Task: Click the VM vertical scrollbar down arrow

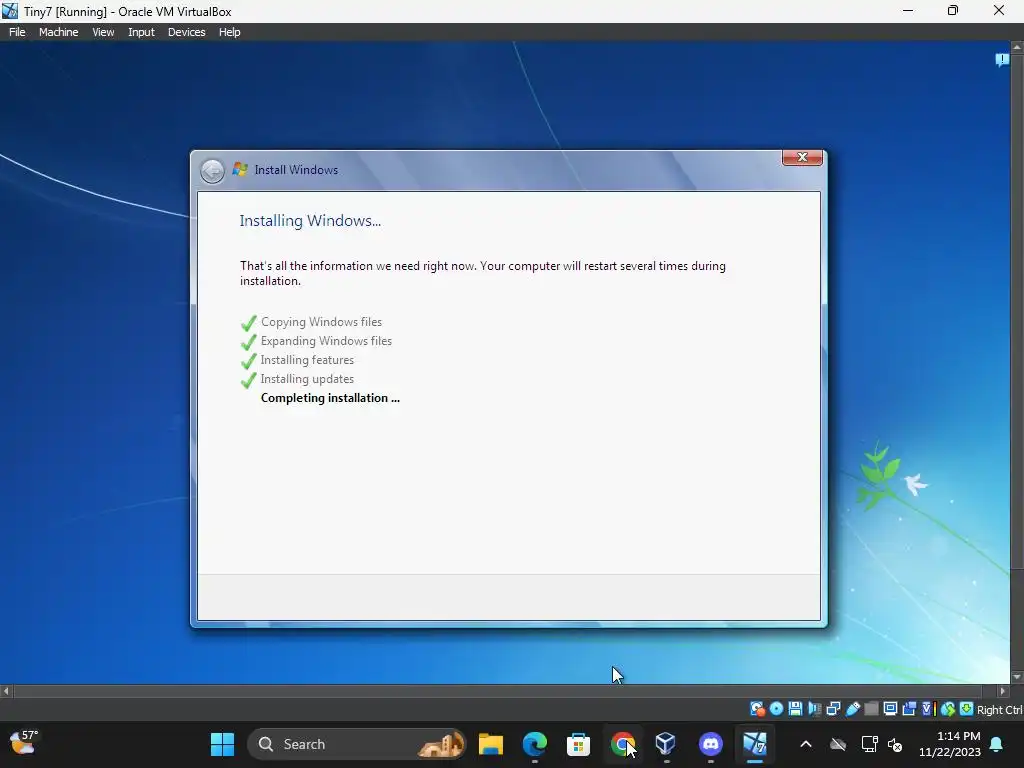Action: pos(1017,677)
